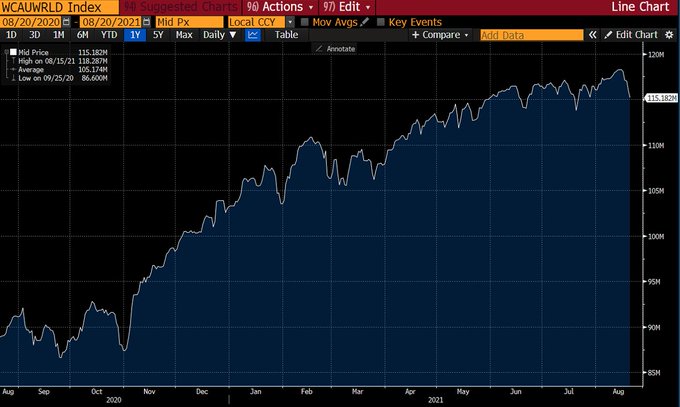Enable the Key Events checkbox
The width and height of the screenshot is (680, 407).
tap(381, 22)
